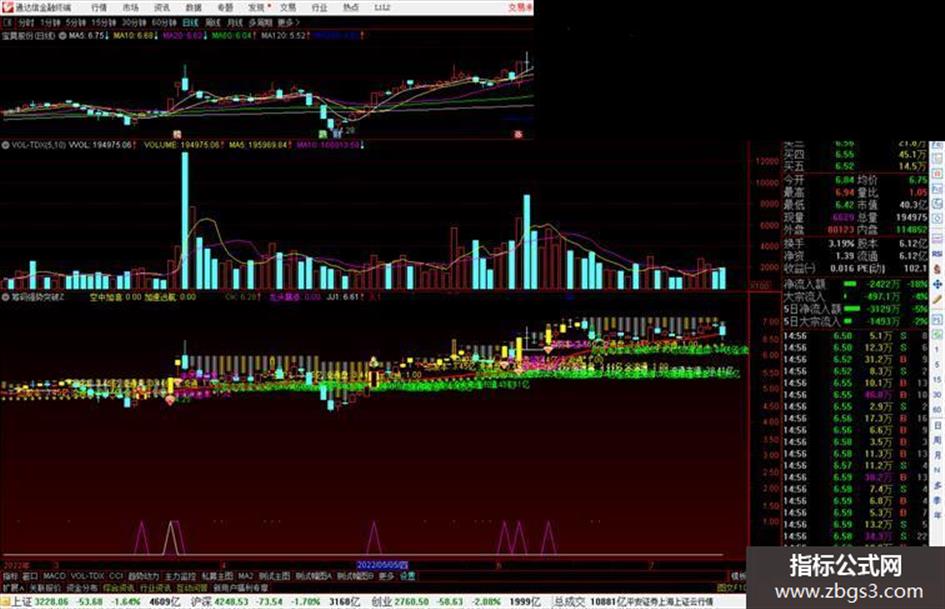Viewport: 945px width, 609px height.
Task: Expand the 更多 periods dropdown
Action: (x=288, y=22)
